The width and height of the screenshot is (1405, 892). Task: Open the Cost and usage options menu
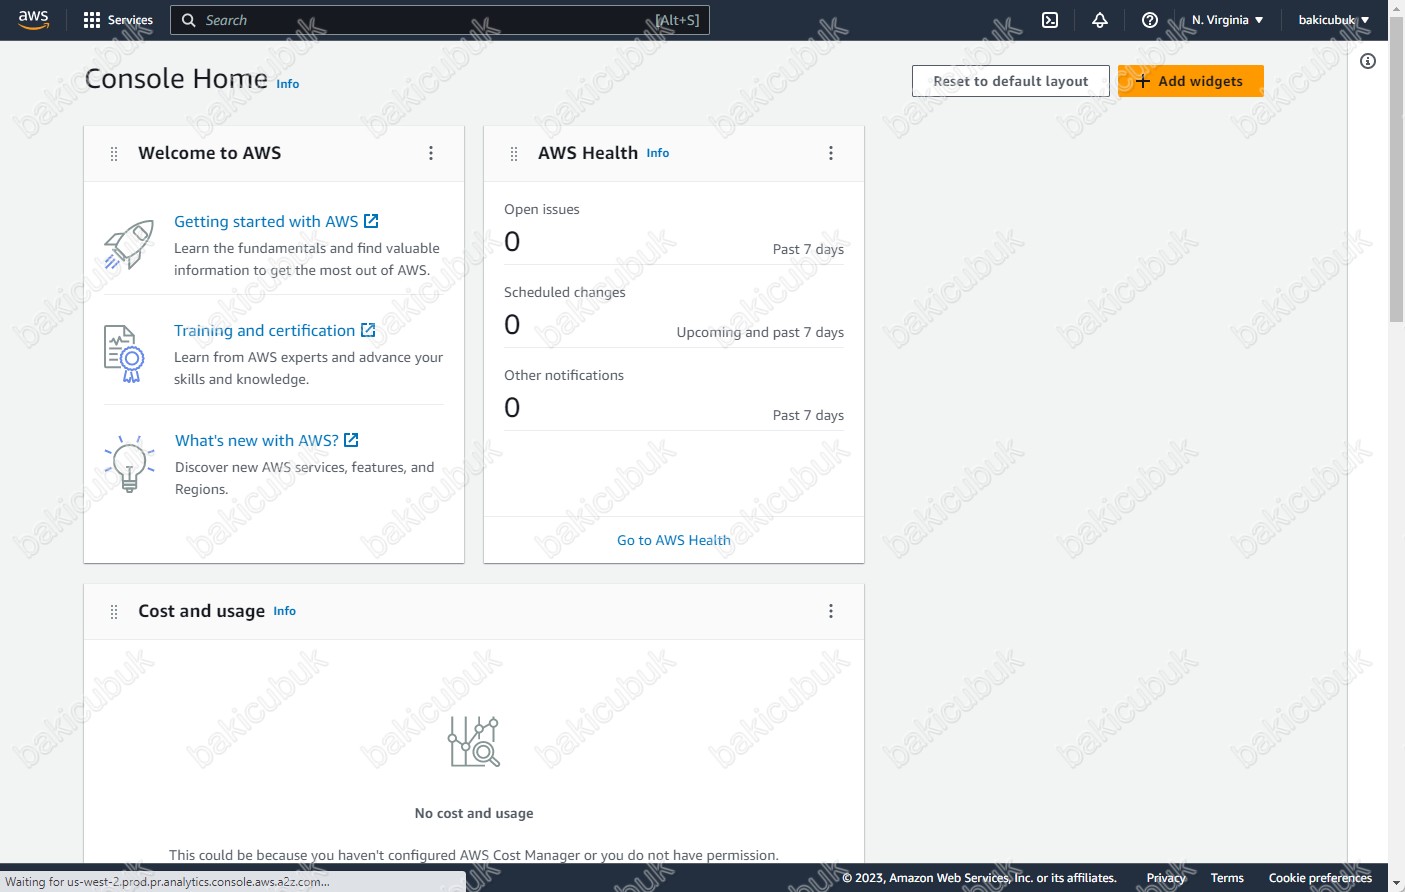point(831,611)
